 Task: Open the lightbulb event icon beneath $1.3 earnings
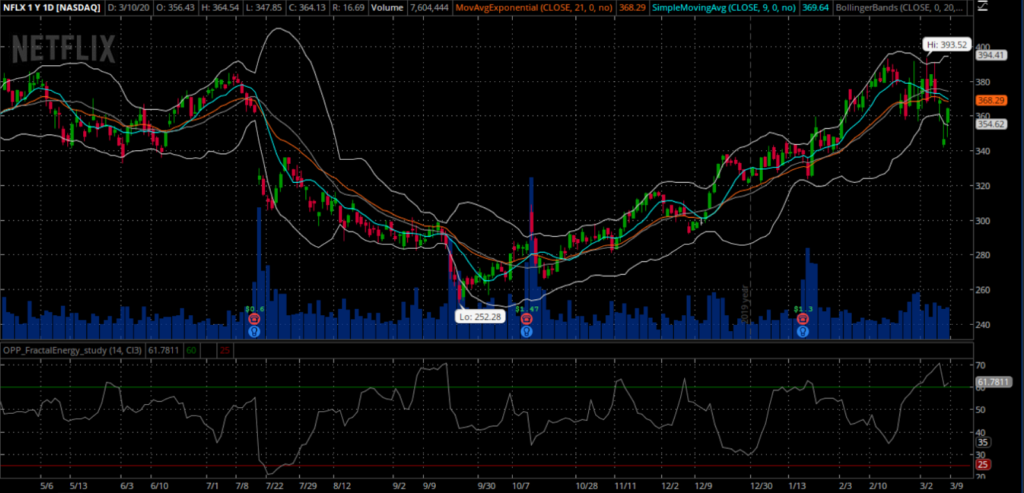803,331
